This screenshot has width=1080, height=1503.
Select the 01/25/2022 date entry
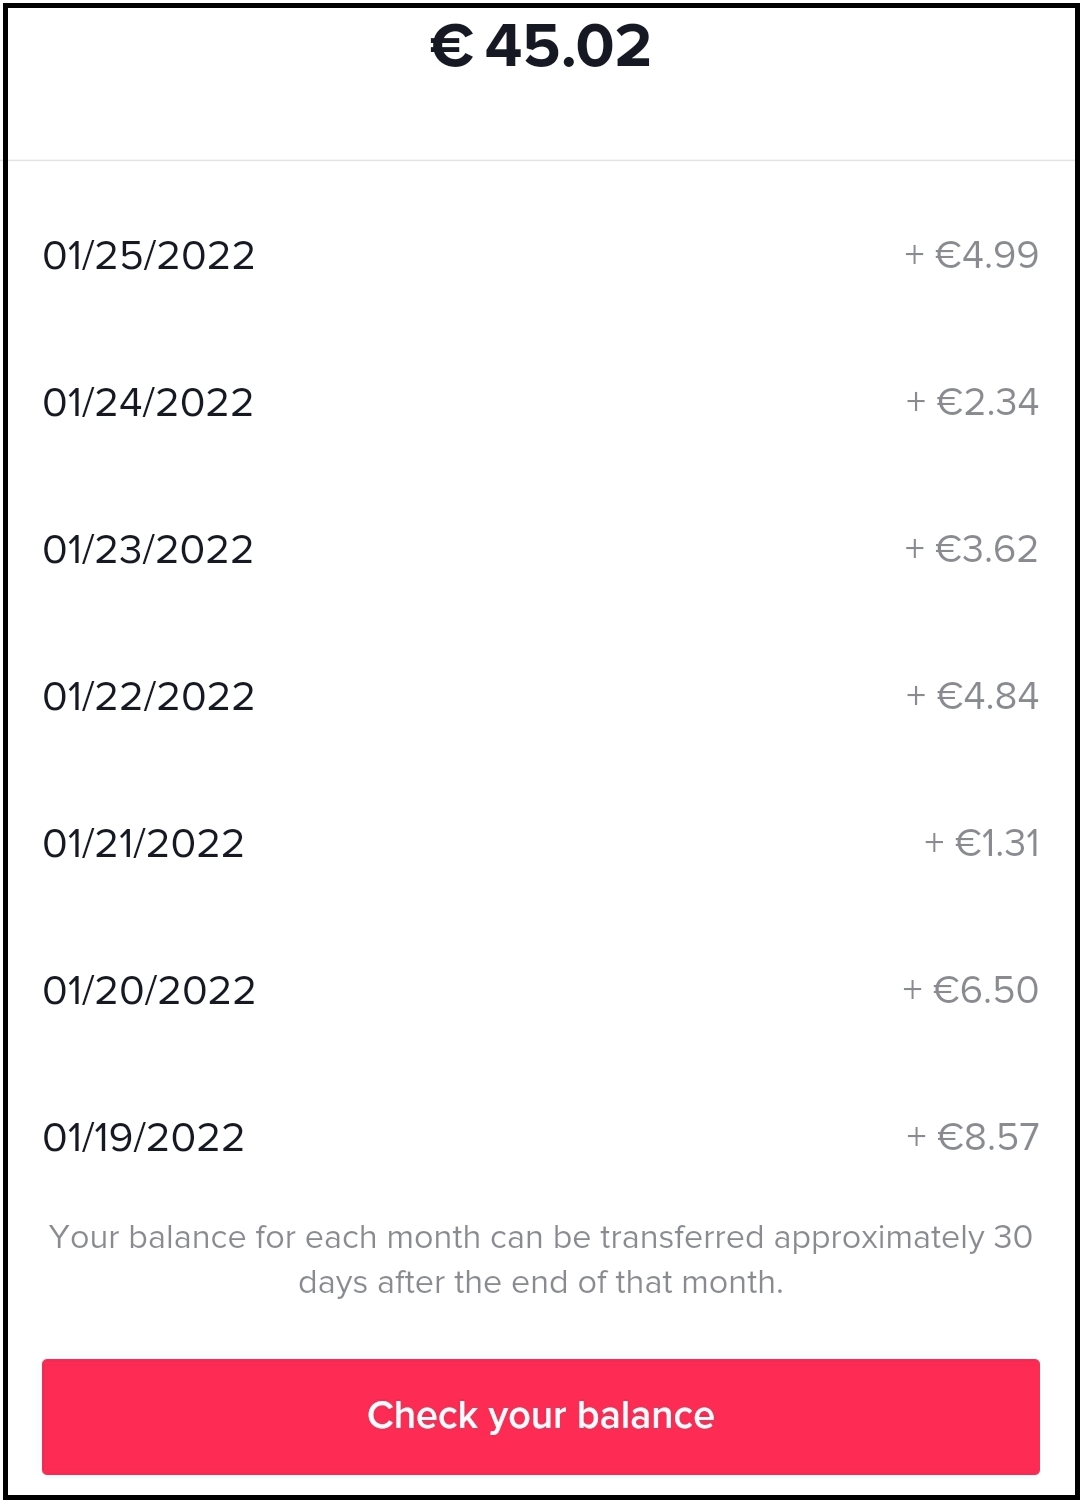[x=149, y=256]
